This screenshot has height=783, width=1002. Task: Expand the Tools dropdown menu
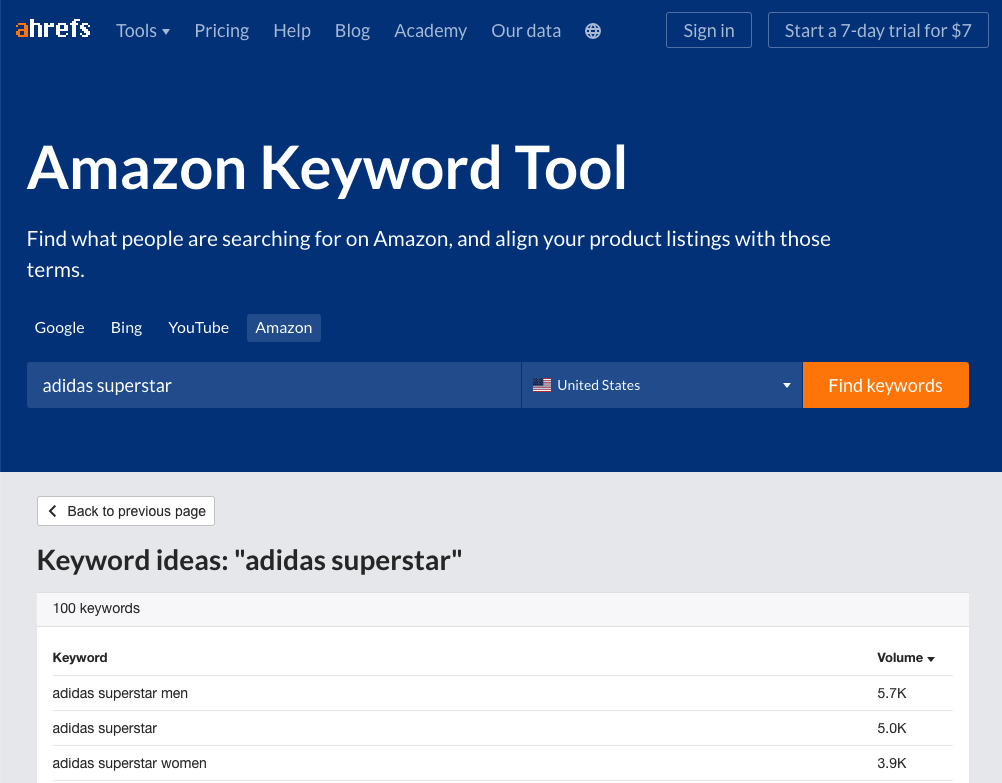click(143, 31)
